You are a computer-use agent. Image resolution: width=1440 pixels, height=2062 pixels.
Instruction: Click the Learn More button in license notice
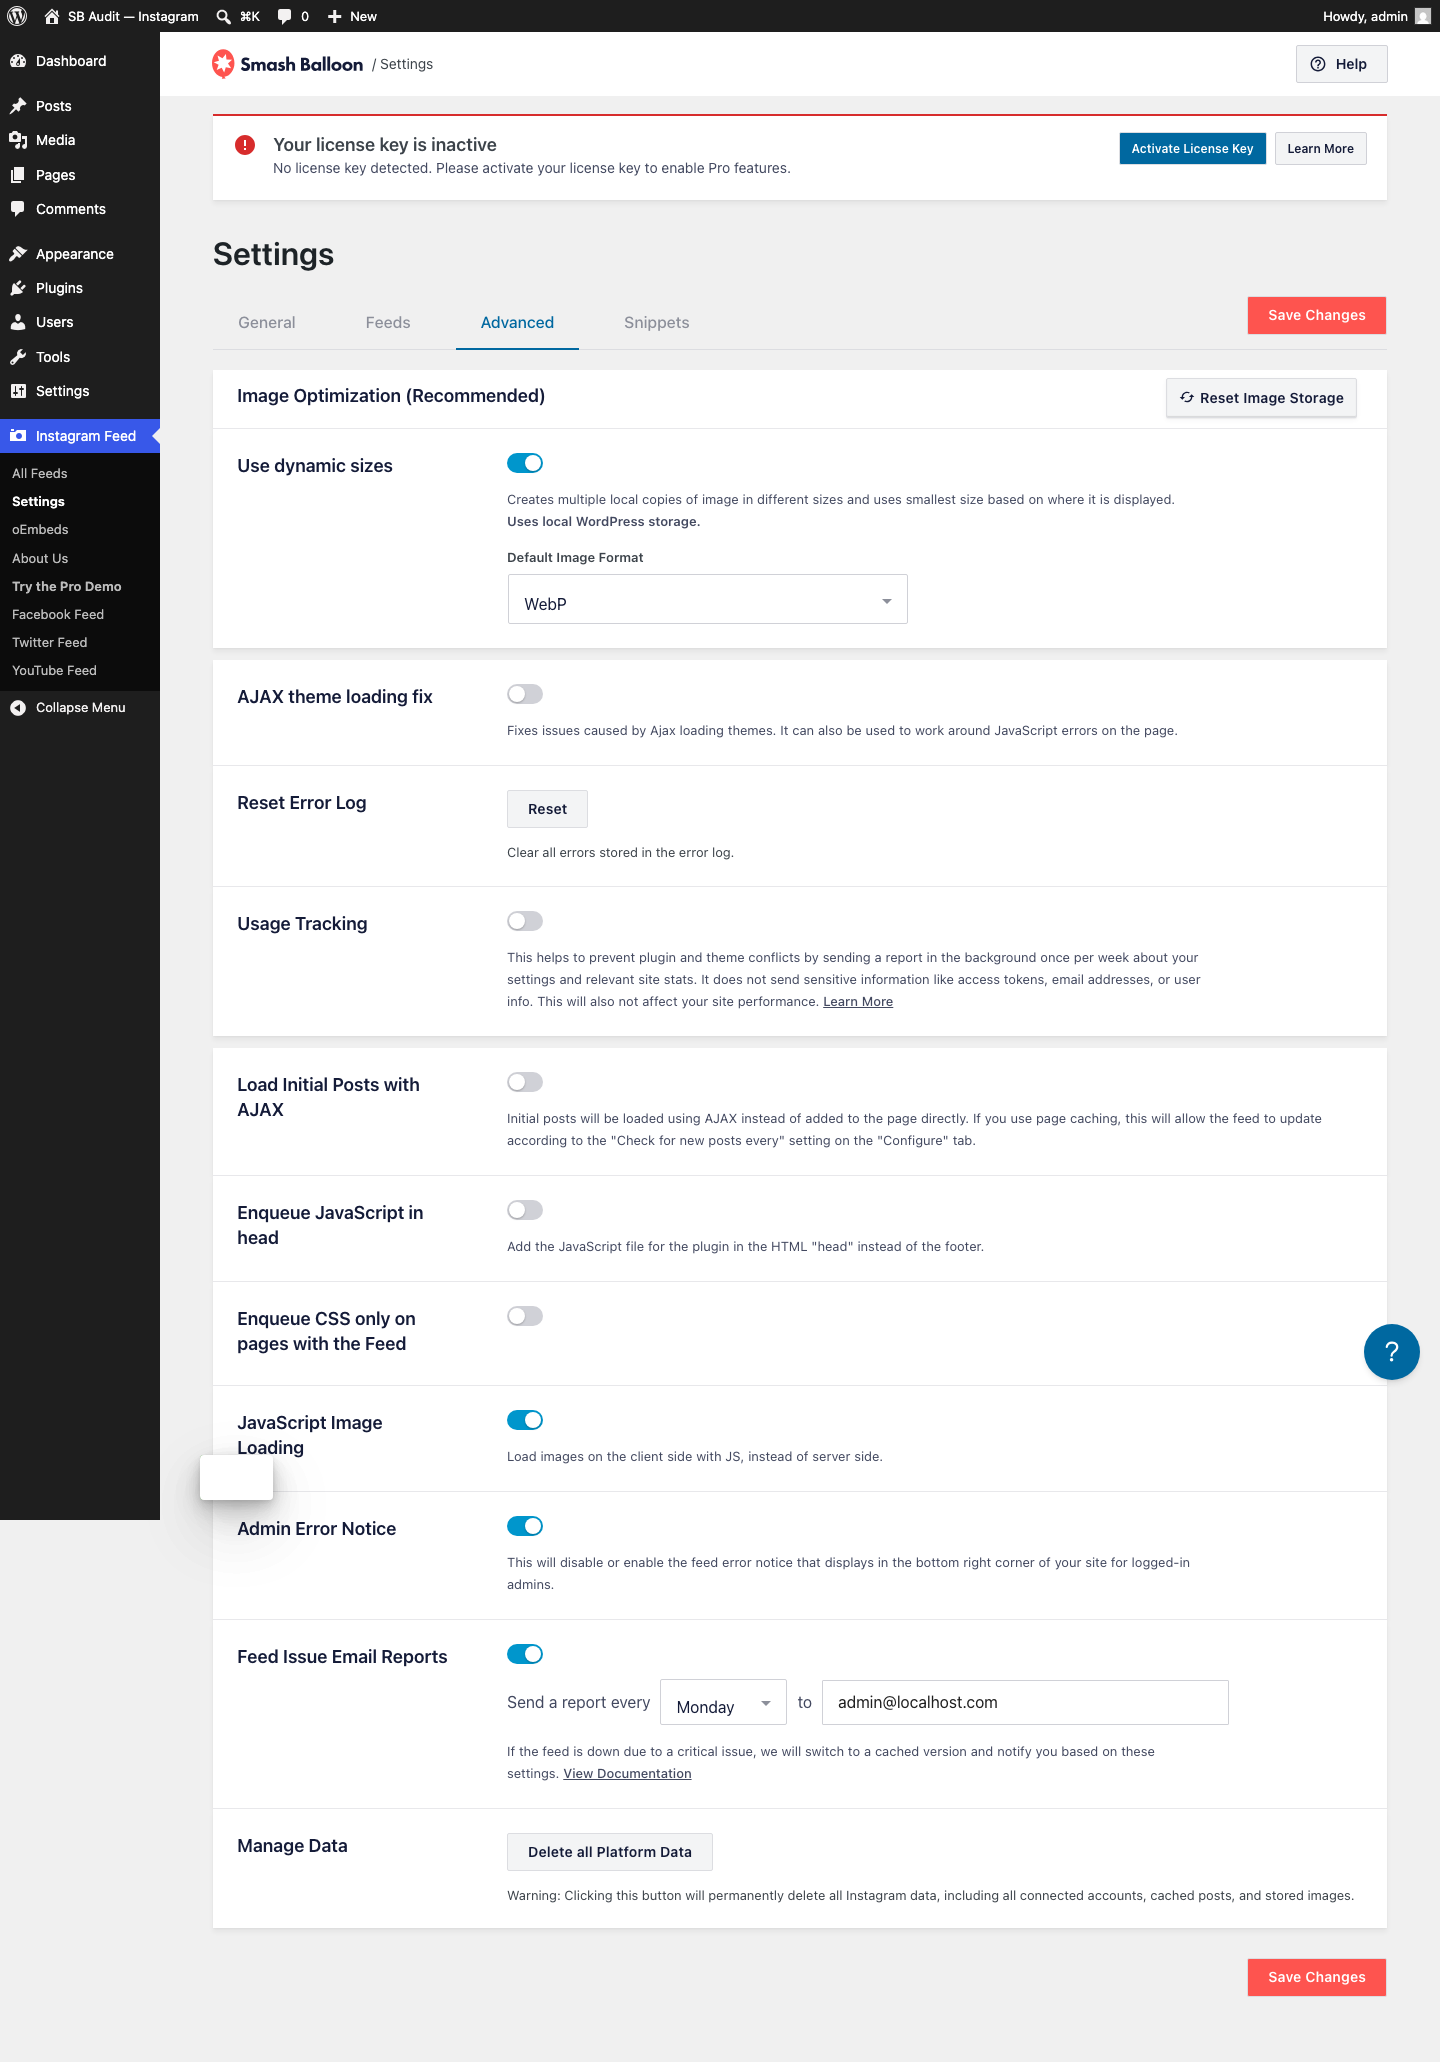[x=1320, y=149]
